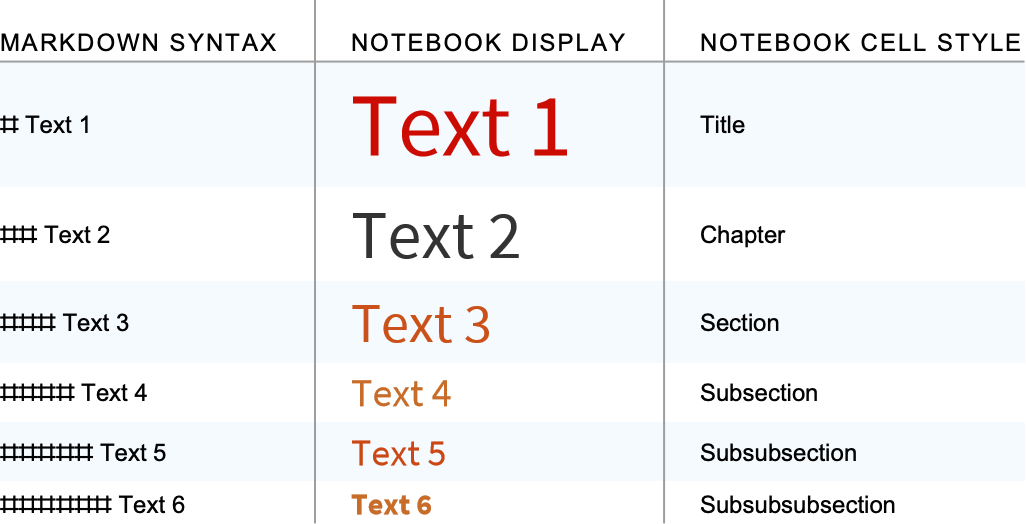Viewport: 1026px width, 524px height.
Task: Click the five-hash Text 5 syntax cell
Action: 83,452
